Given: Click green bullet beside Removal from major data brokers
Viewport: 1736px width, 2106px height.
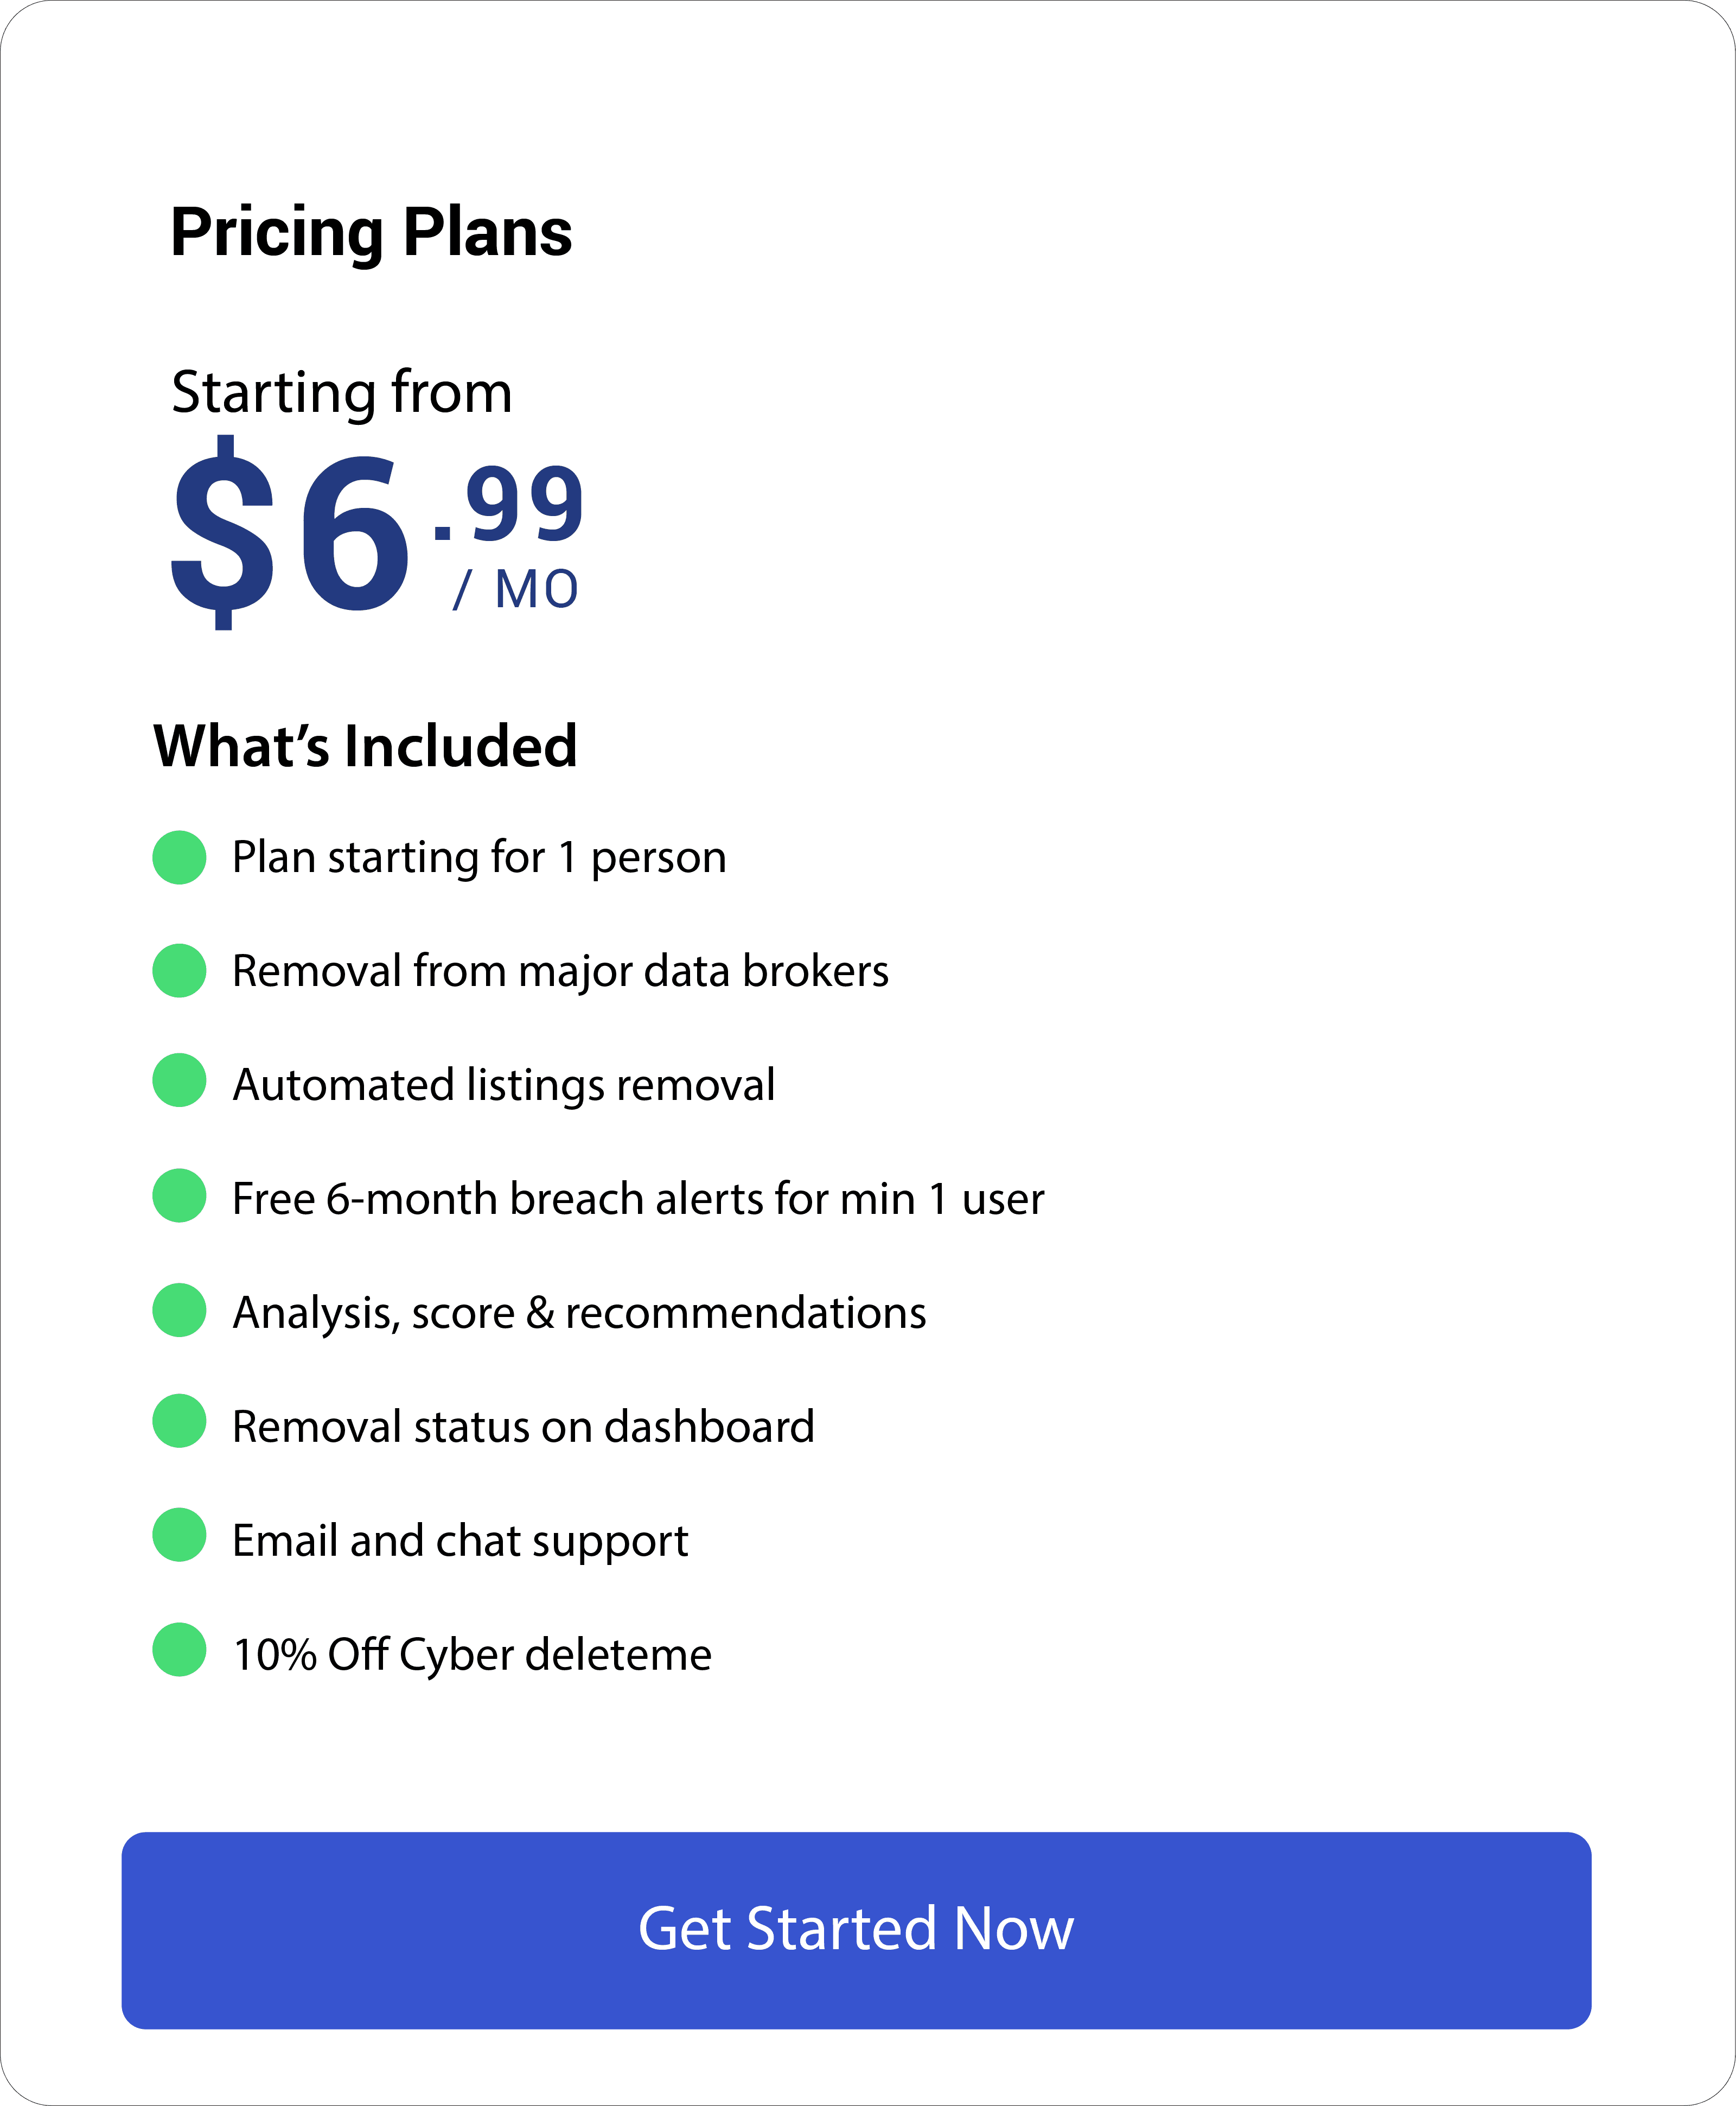Looking at the screenshot, I should [180, 970].
